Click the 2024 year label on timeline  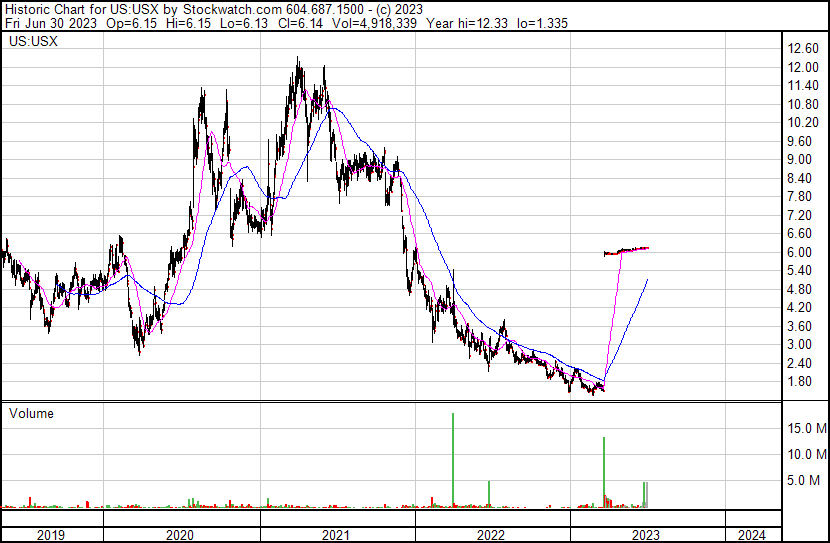point(752,535)
